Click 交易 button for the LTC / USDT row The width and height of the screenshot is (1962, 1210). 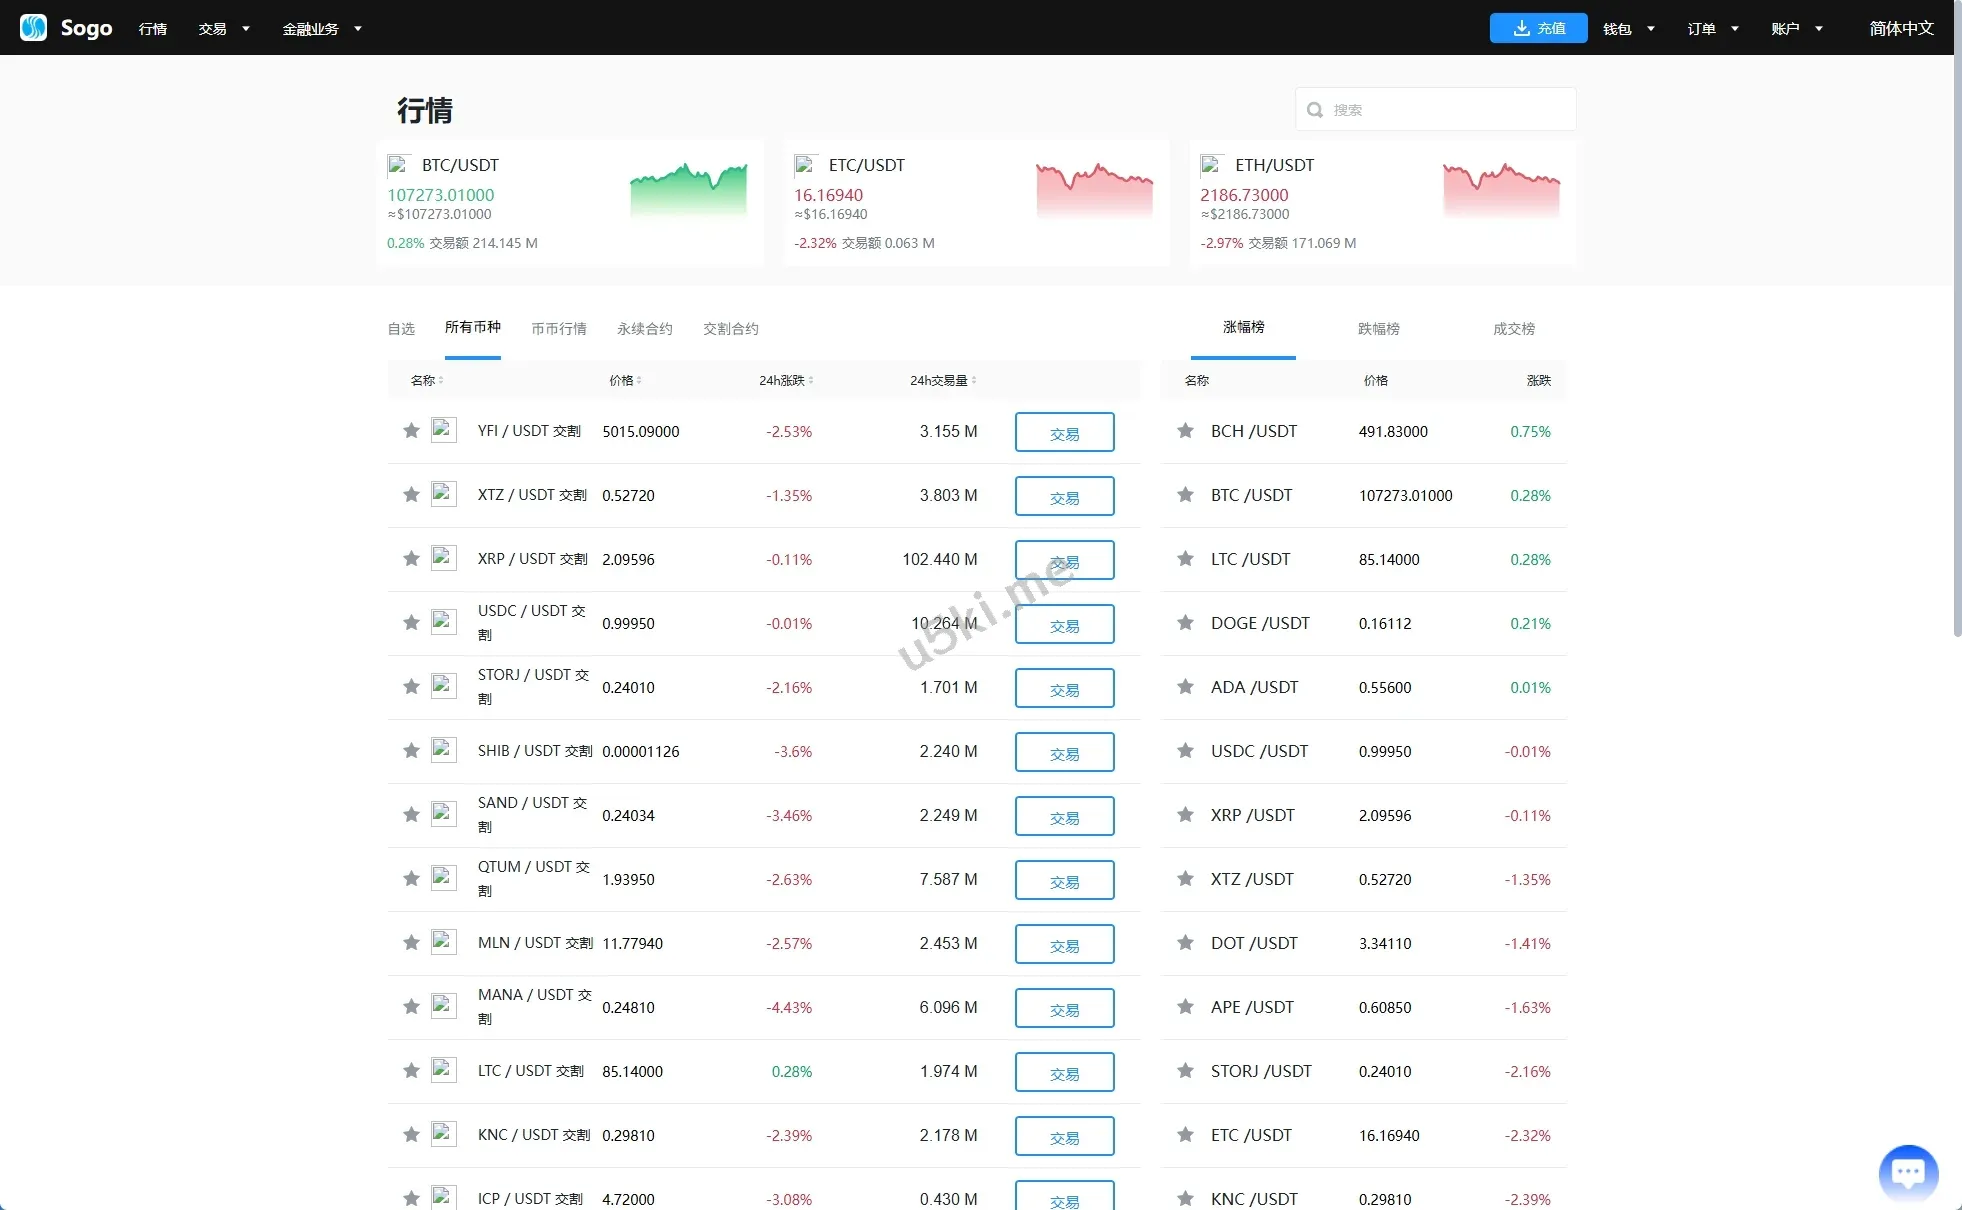pos(1064,1072)
